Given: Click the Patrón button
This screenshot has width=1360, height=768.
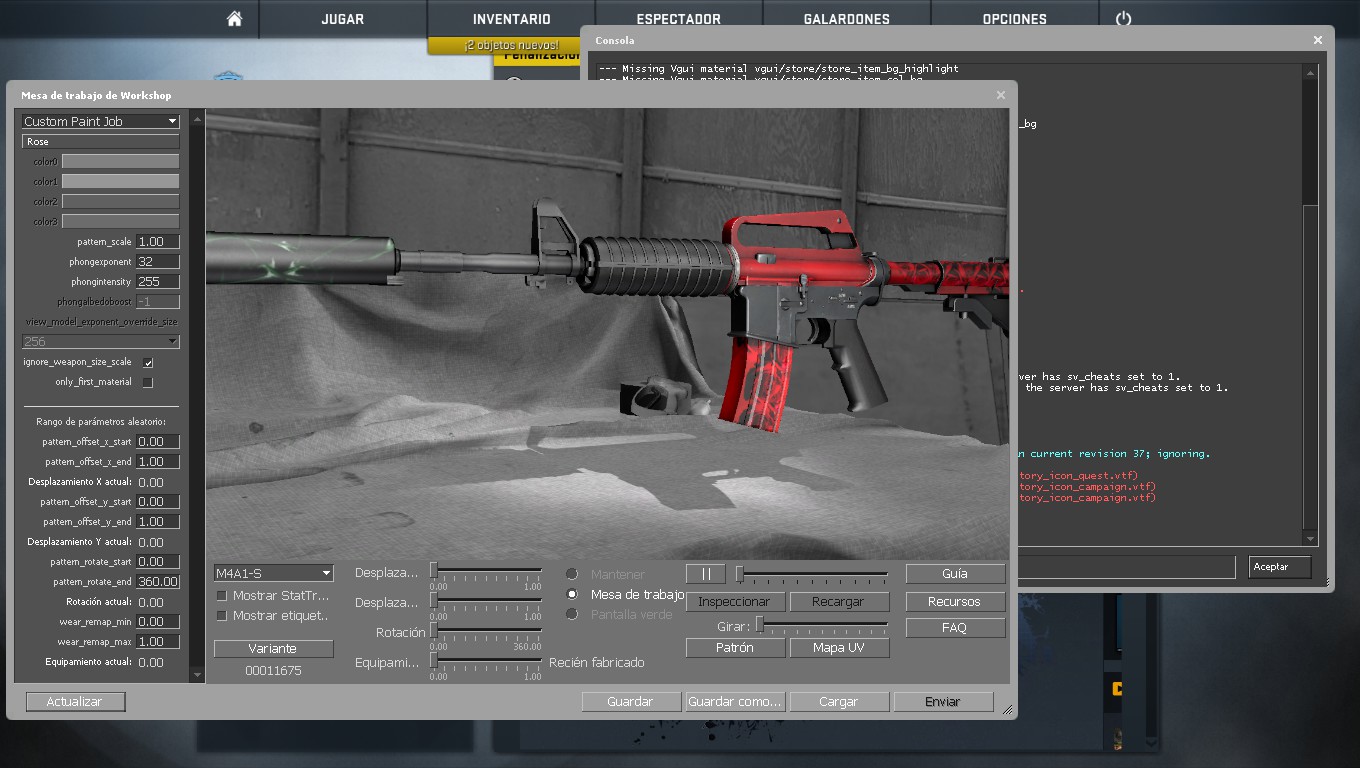Looking at the screenshot, I should click(x=735, y=647).
